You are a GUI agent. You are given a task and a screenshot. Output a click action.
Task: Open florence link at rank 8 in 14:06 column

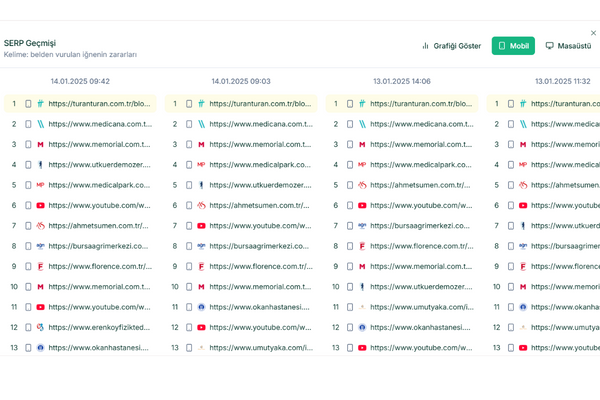pyautogui.click(x=422, y=246)
